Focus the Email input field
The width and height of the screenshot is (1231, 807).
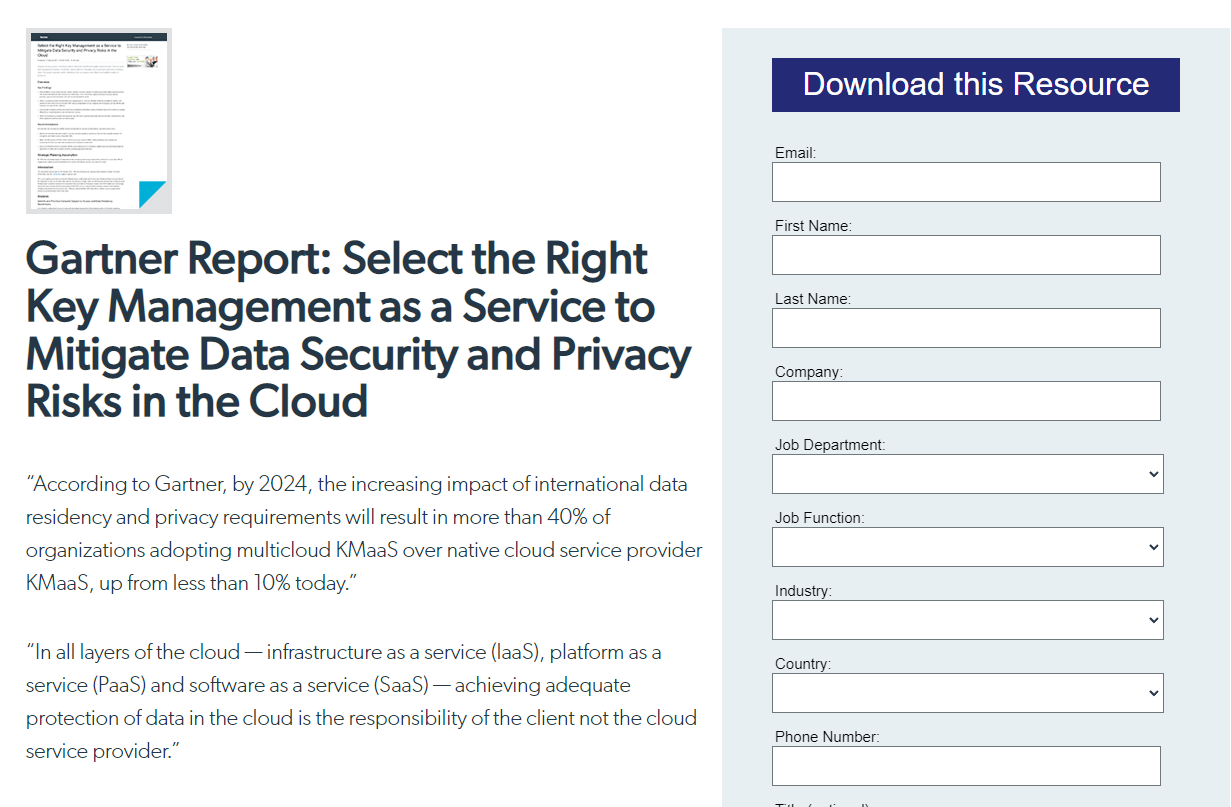click(966, 182)
